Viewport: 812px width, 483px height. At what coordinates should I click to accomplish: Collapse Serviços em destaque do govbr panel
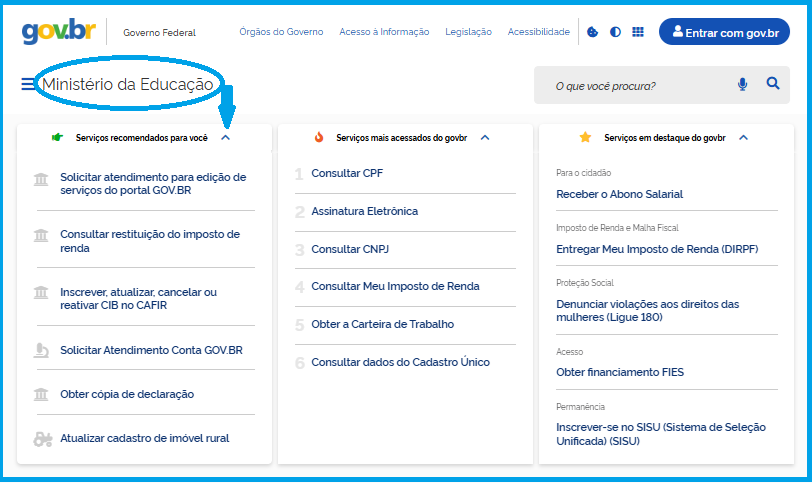[x=743, y=138]
